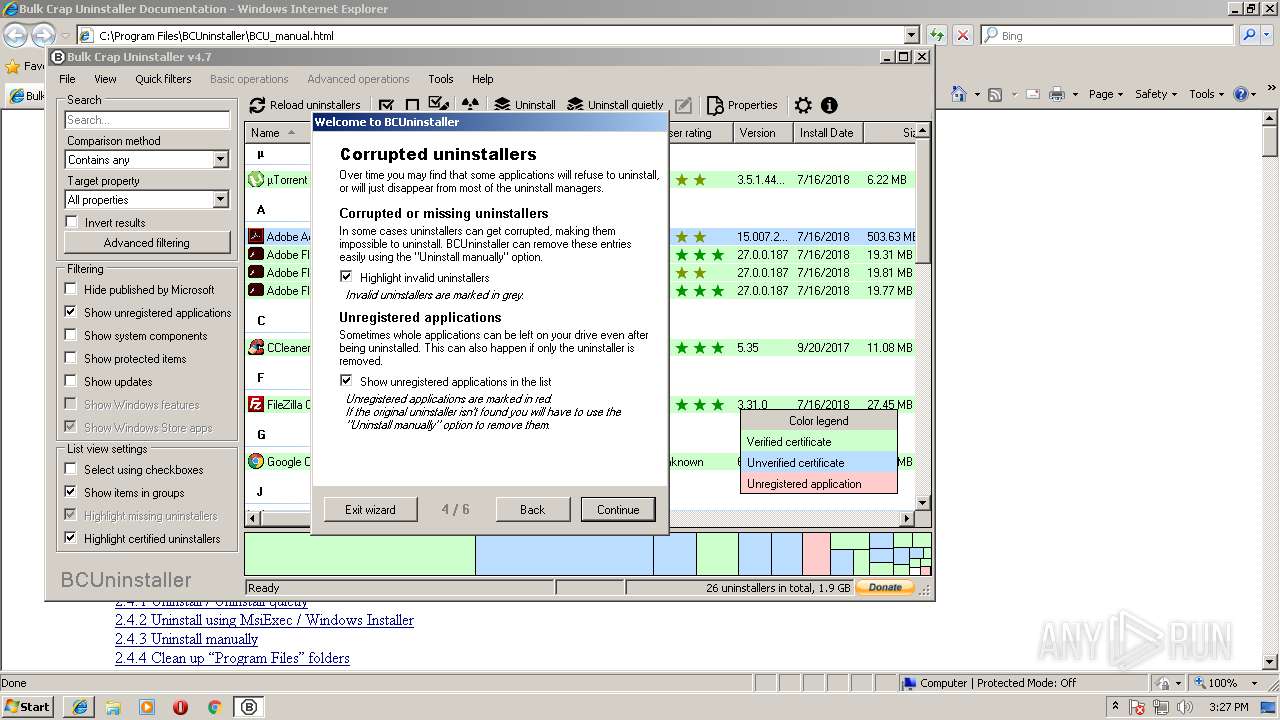Click the Reload uninstallers toolbar button

pos(305,105)
